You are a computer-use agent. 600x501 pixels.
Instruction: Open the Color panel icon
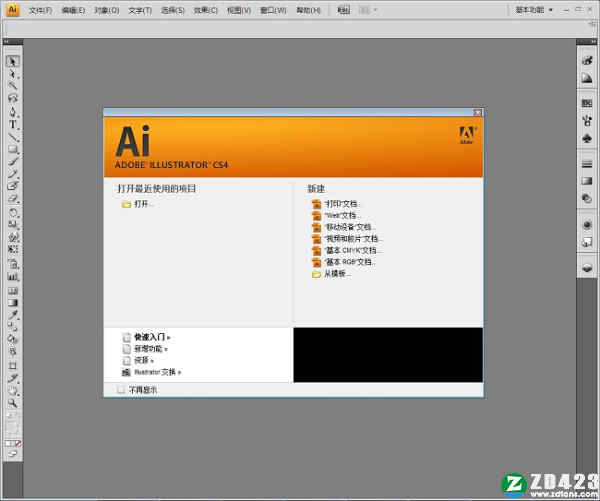tap(587, 60)
